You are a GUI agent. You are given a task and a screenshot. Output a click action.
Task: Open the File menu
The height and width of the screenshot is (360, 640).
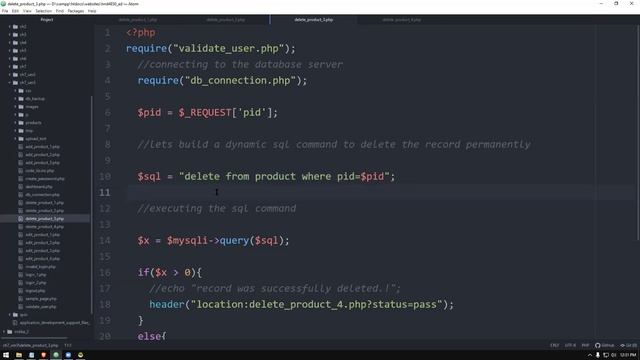pyautogui.click(x=5, y=11)
